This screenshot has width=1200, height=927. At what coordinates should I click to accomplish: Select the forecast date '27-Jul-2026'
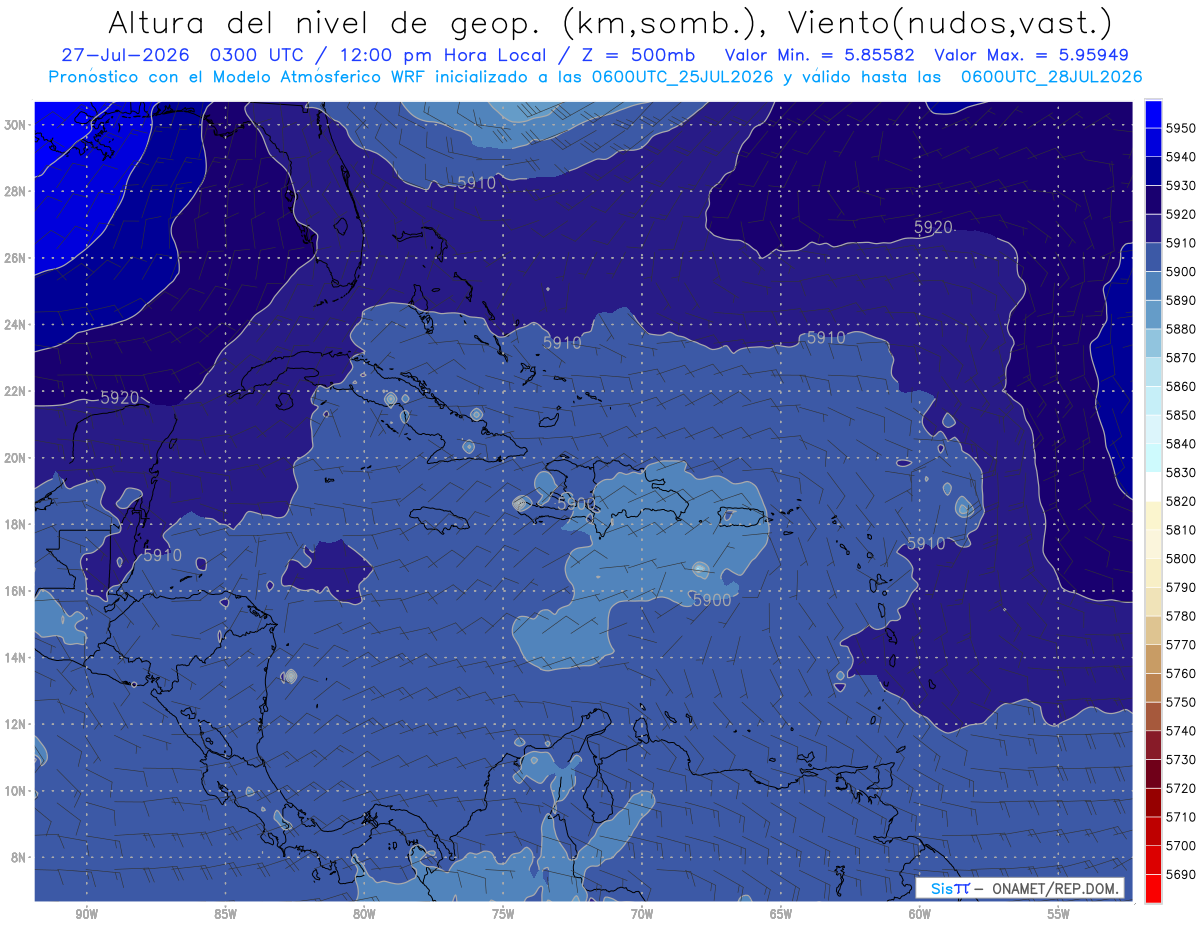tap(126, 55)
